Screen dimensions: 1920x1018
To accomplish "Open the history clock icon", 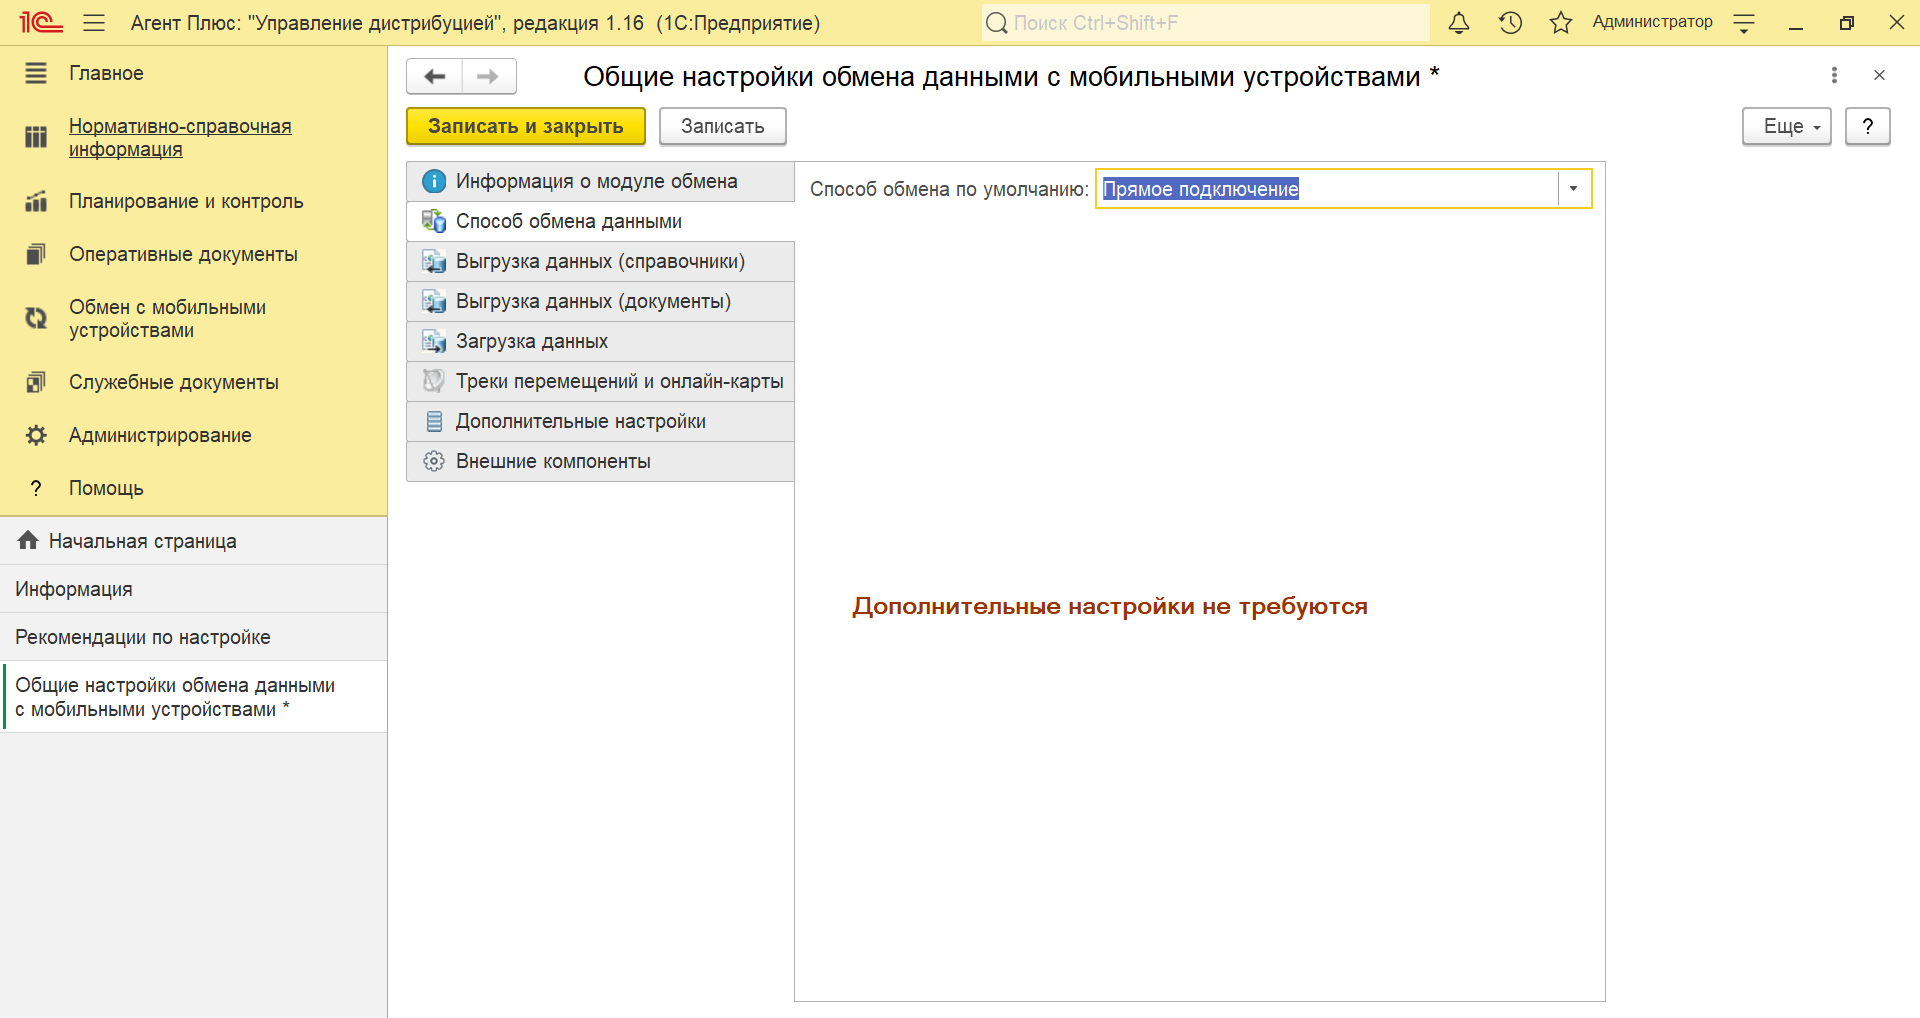I will pyautogui.click(x=1510, y=23).
